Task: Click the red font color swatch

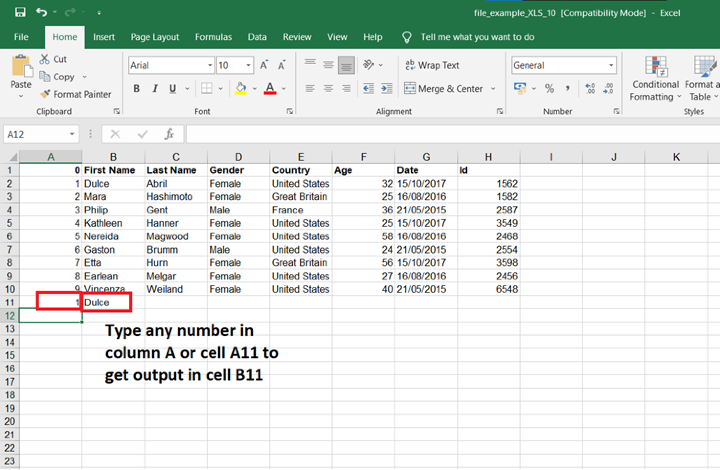Action: tap(269, 89)
